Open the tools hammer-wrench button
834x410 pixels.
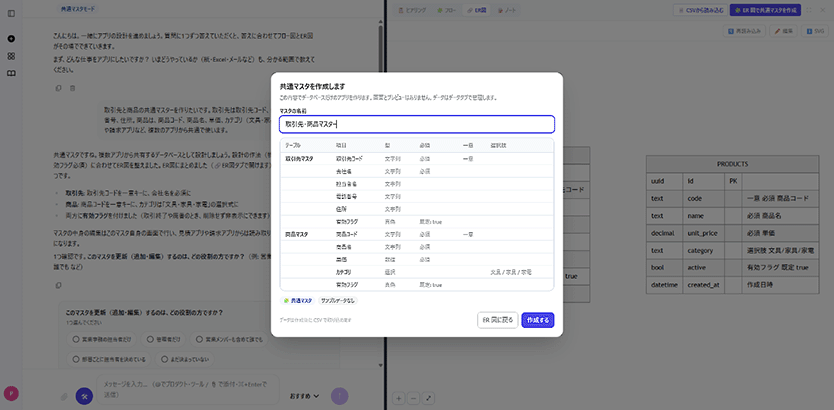click(x=85, y=396)
